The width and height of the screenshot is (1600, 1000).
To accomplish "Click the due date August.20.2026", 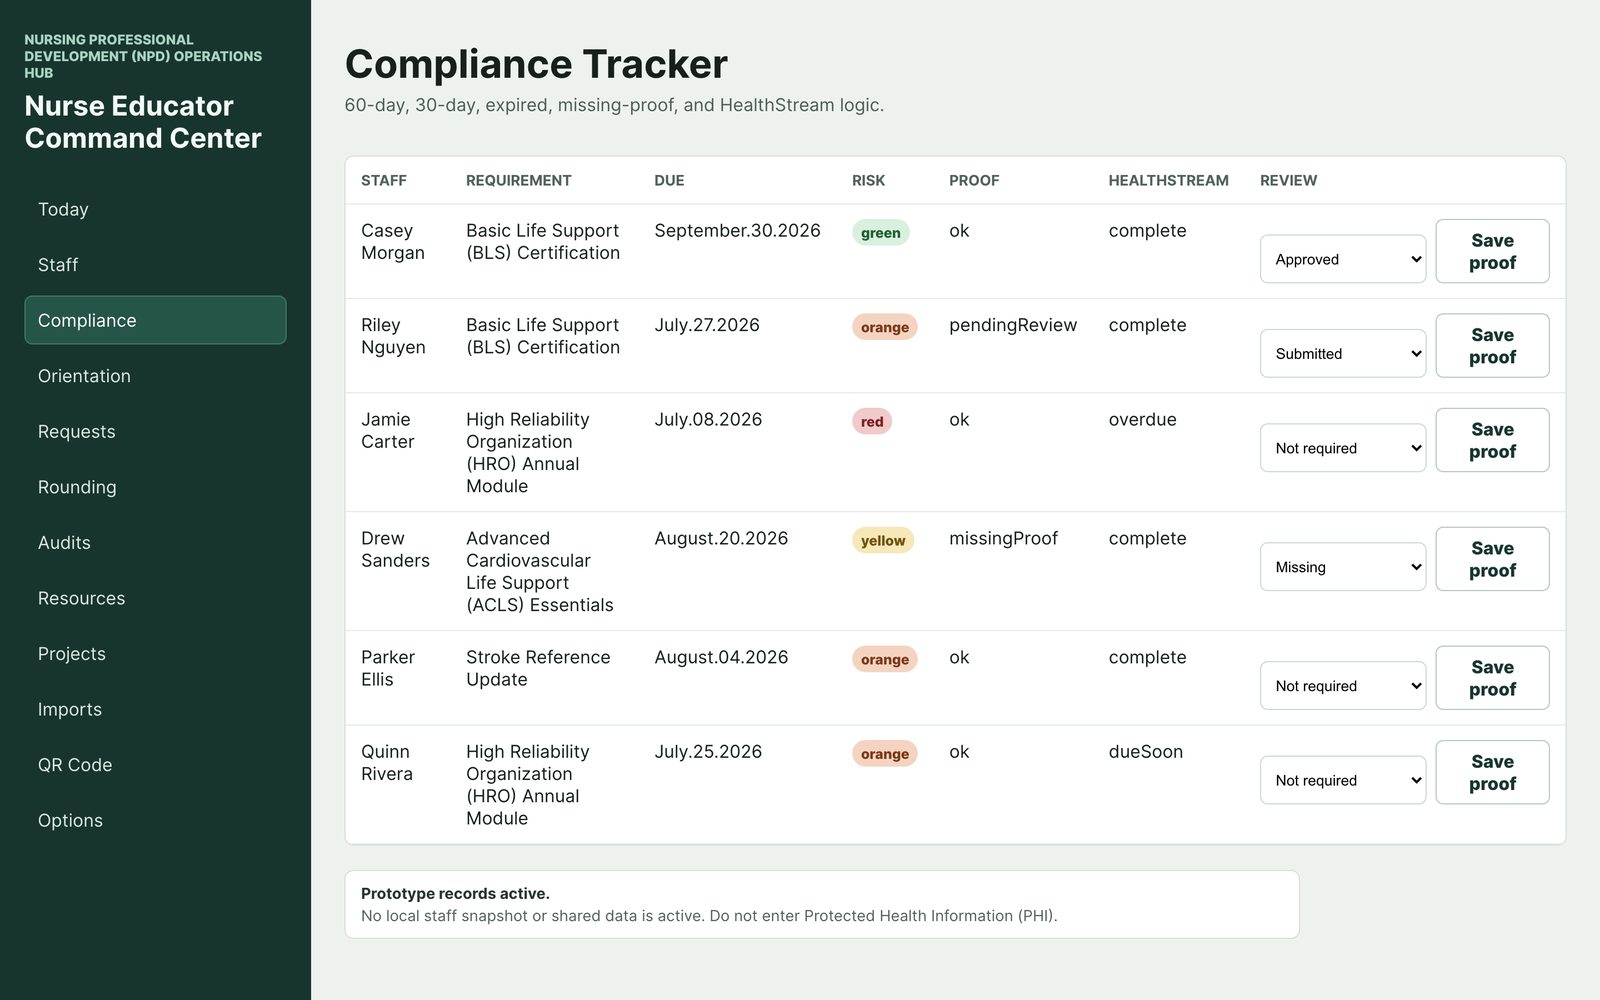I will click(x=721, y=539).
